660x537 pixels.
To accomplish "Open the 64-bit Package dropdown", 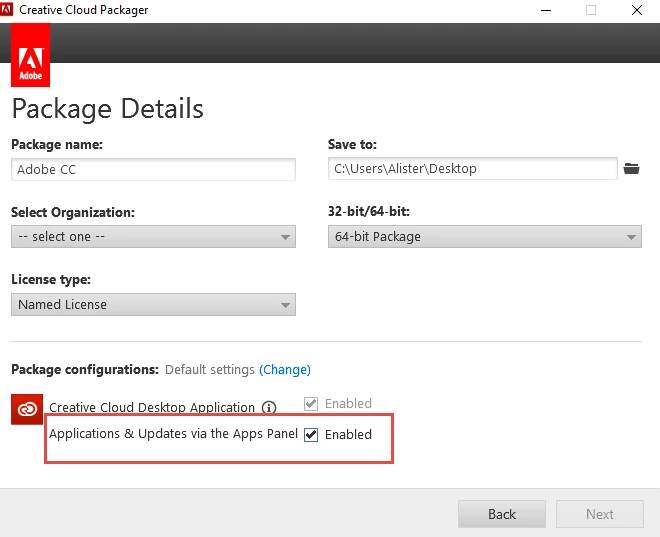I will tap(485, 237).
